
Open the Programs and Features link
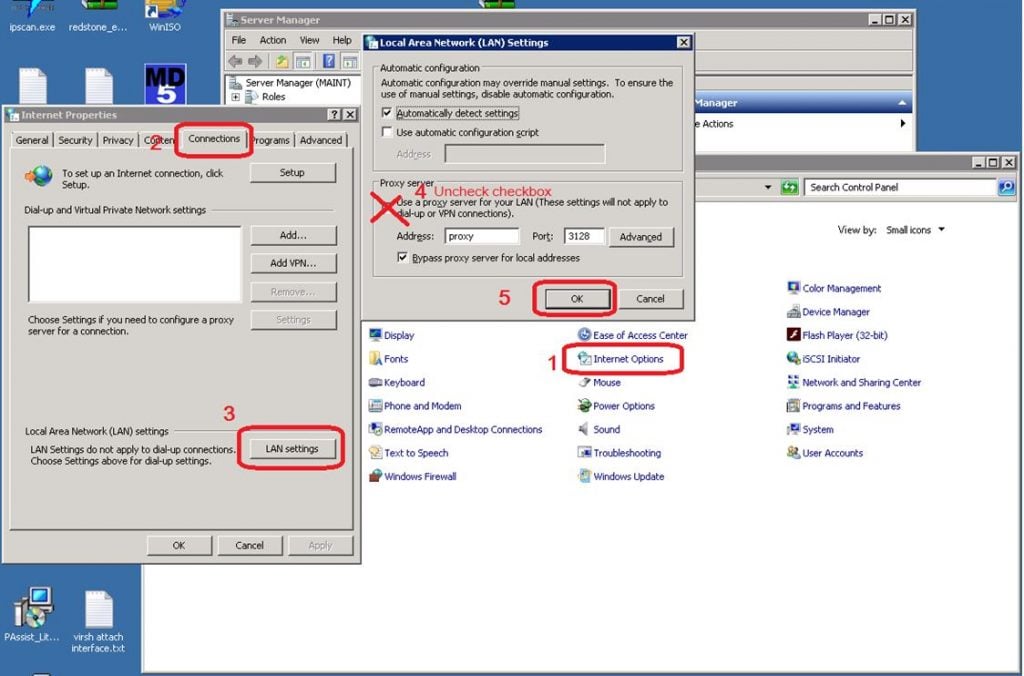[851, 406]
